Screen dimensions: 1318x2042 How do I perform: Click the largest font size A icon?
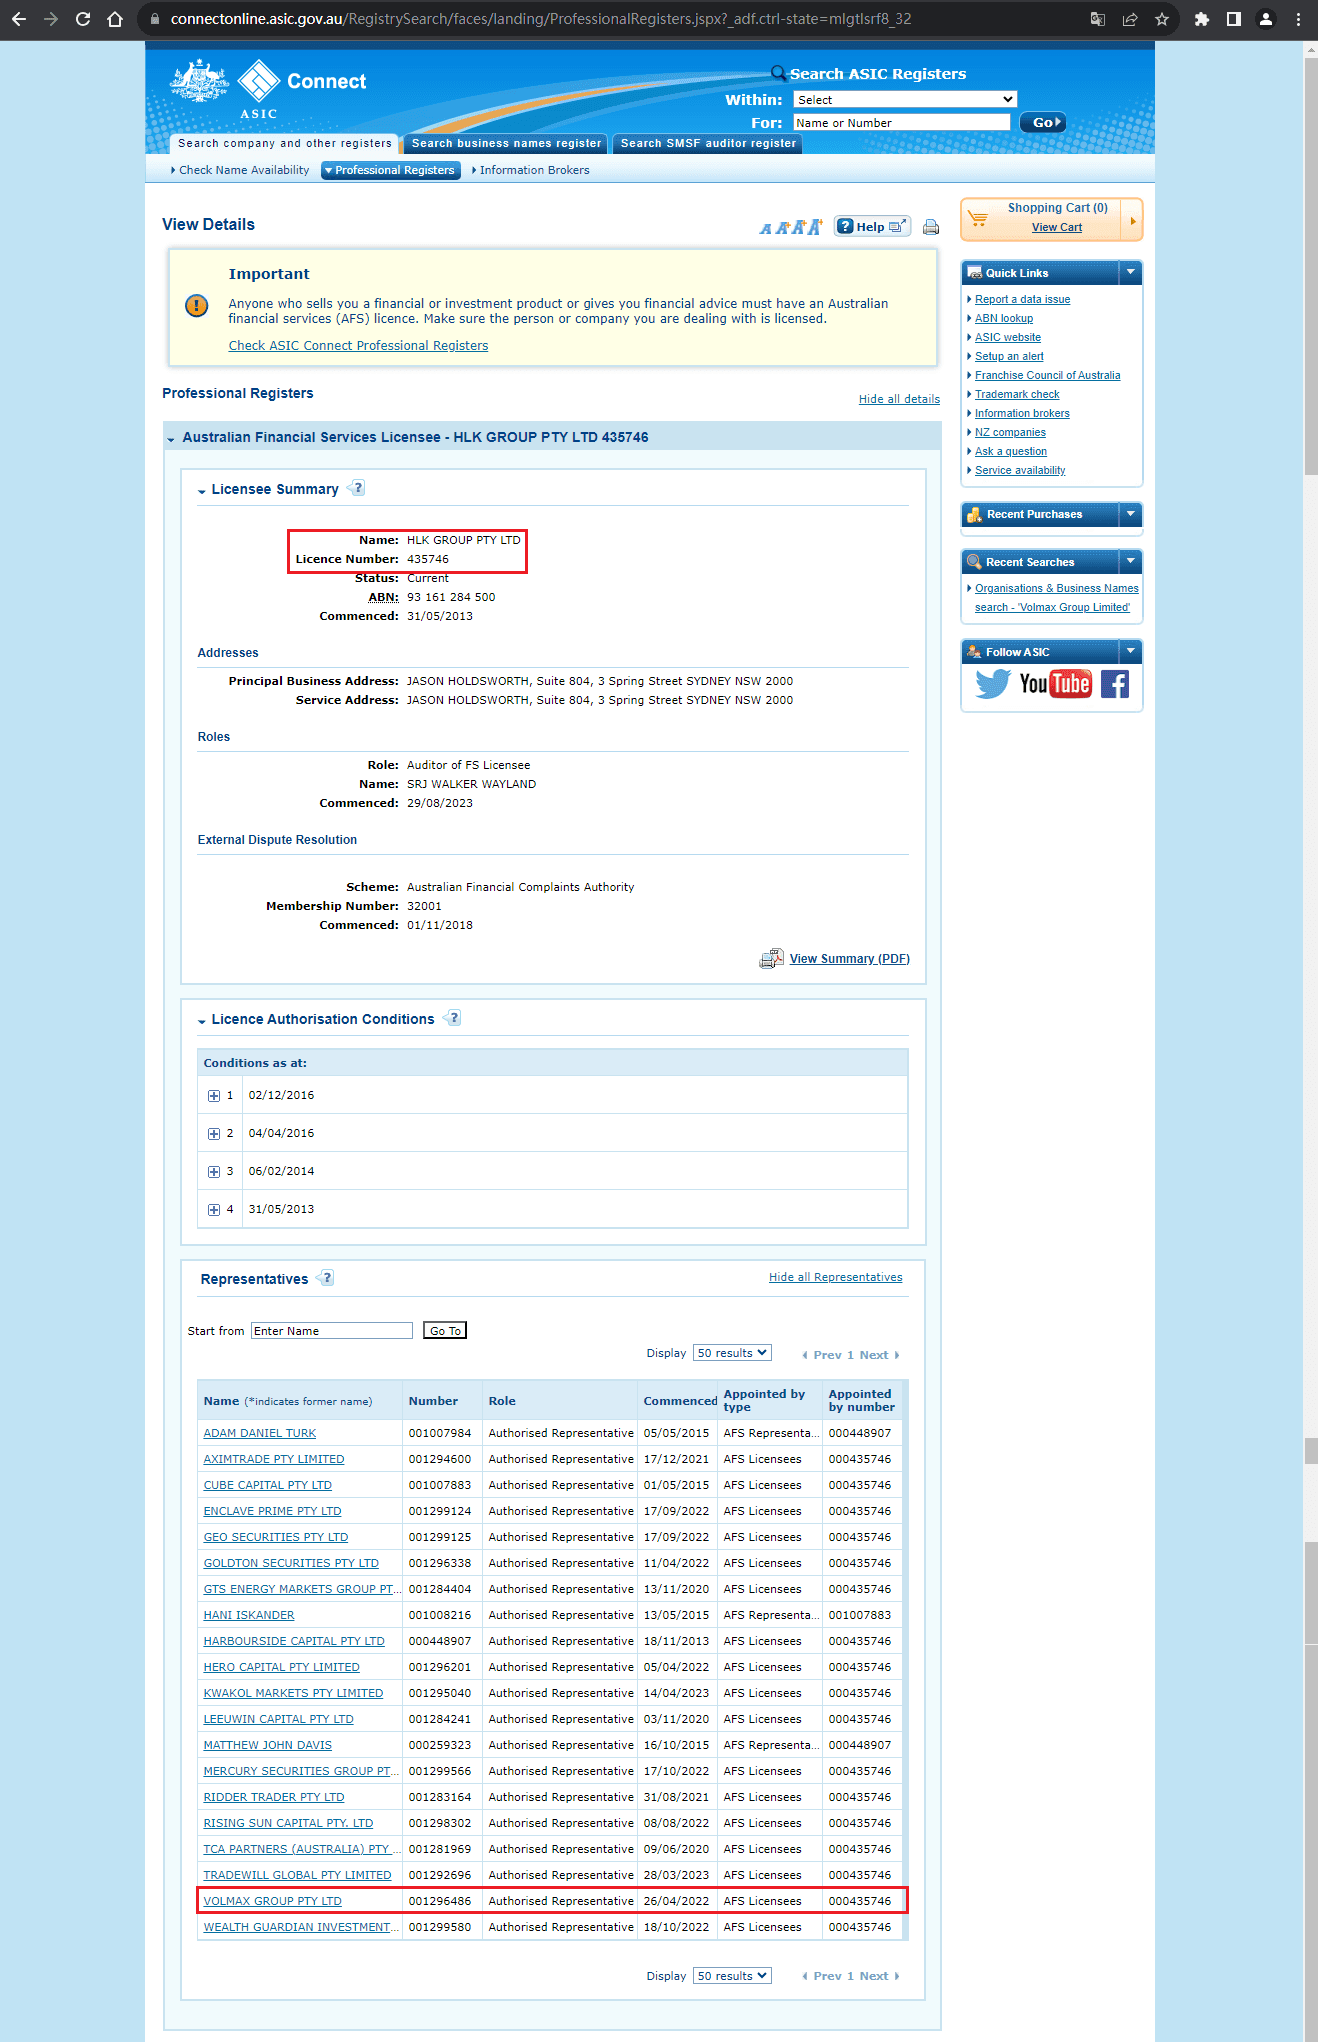[815, 227]
